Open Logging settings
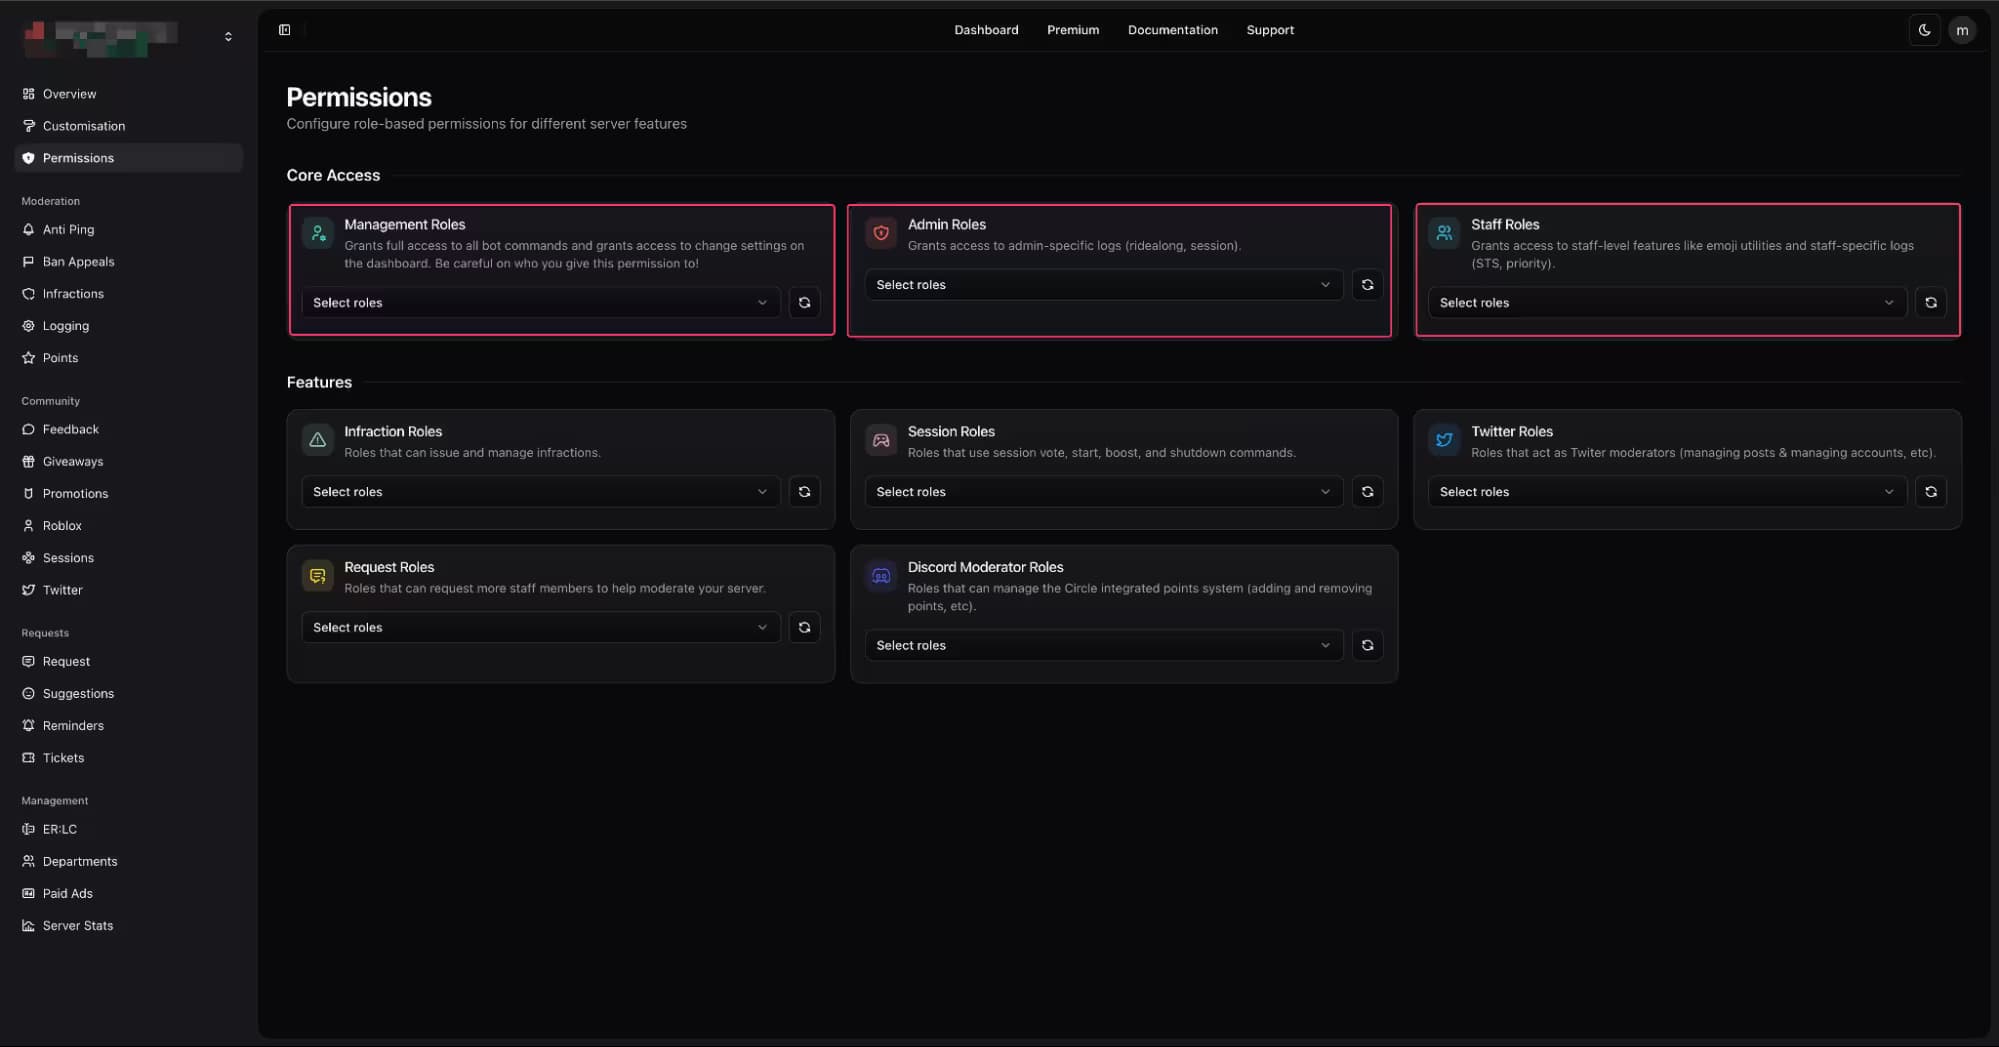This screenshot has height=1047, width=1999. point(128,326)
